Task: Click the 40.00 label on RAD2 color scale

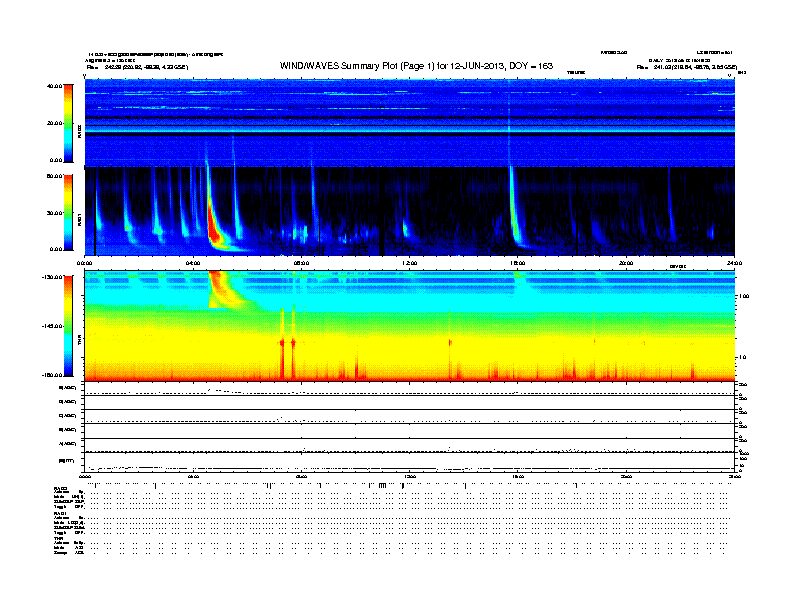Action: point(55,86)
